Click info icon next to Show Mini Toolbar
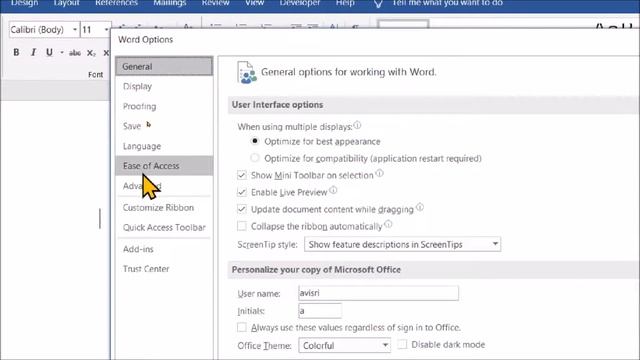640x360 pixels. pos(379,173)
